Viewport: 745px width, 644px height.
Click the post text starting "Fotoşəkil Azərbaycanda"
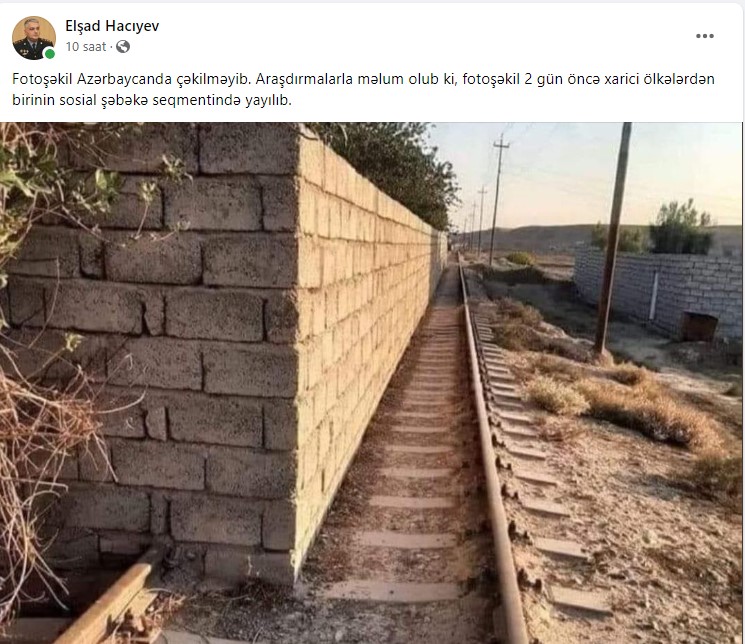click(363, 89)
